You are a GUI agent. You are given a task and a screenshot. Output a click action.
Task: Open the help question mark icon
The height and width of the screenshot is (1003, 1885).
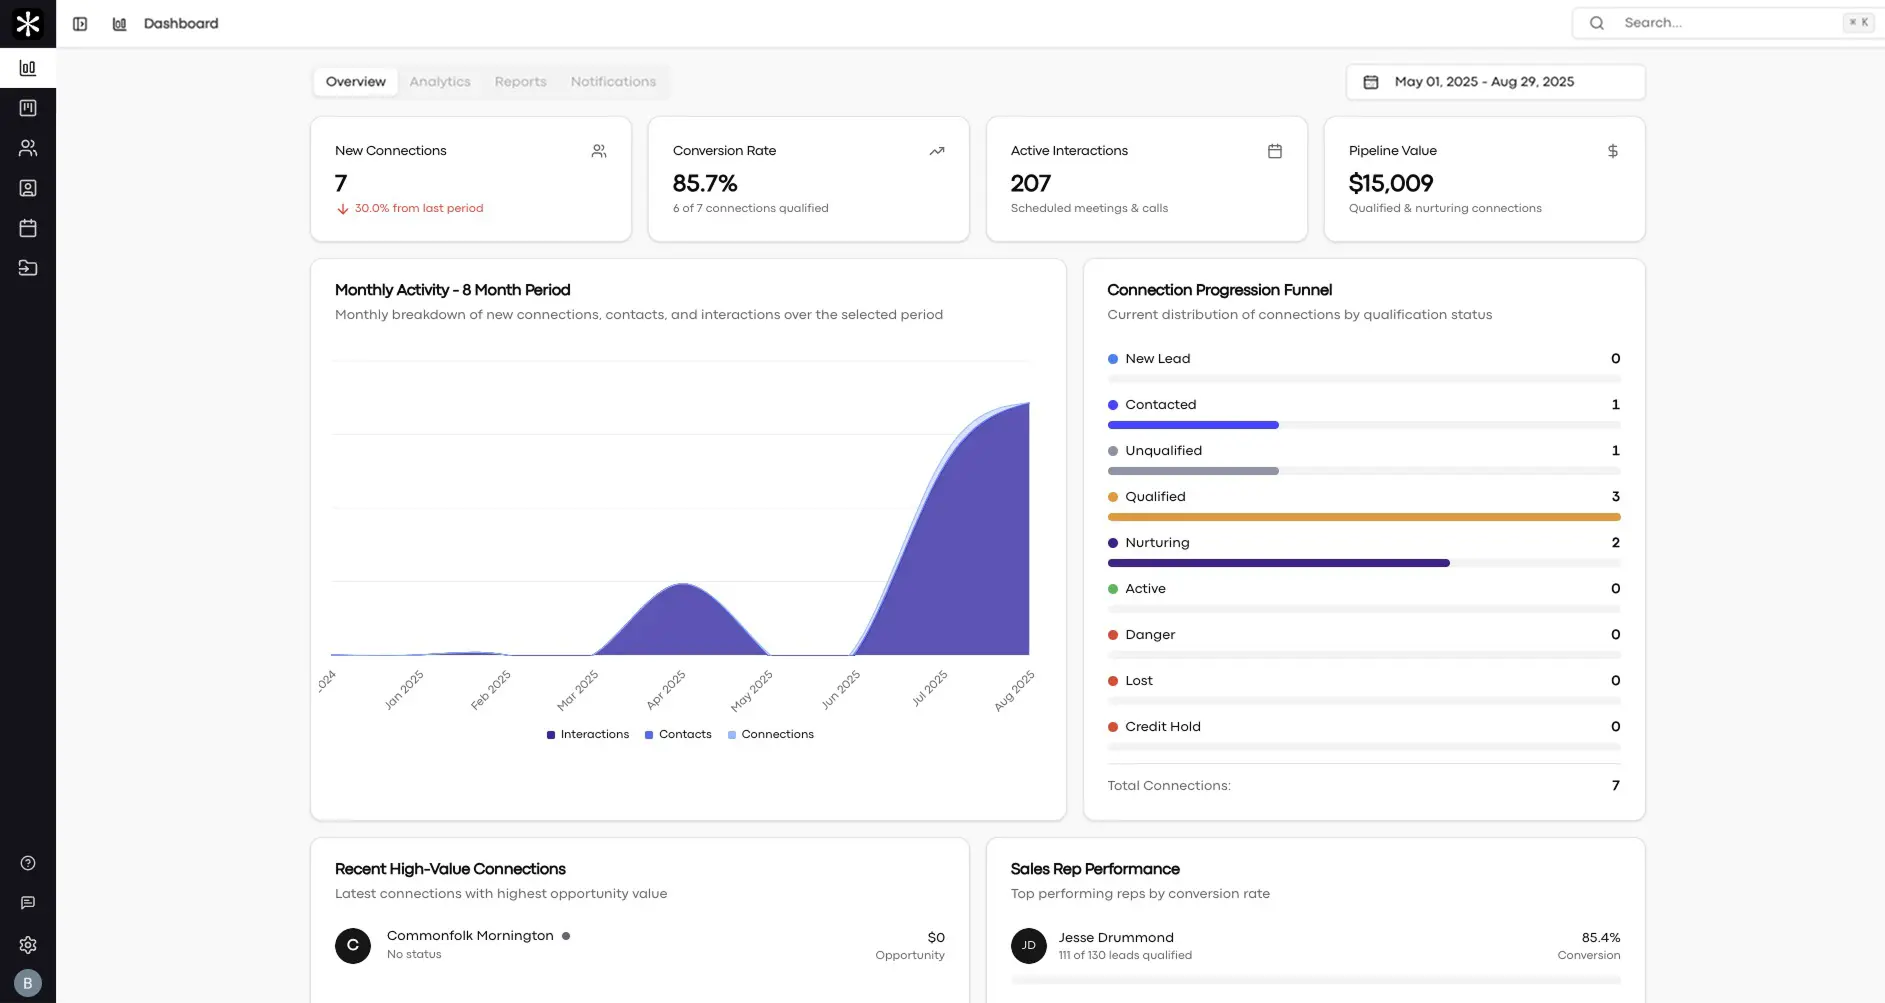coord(28,863)
